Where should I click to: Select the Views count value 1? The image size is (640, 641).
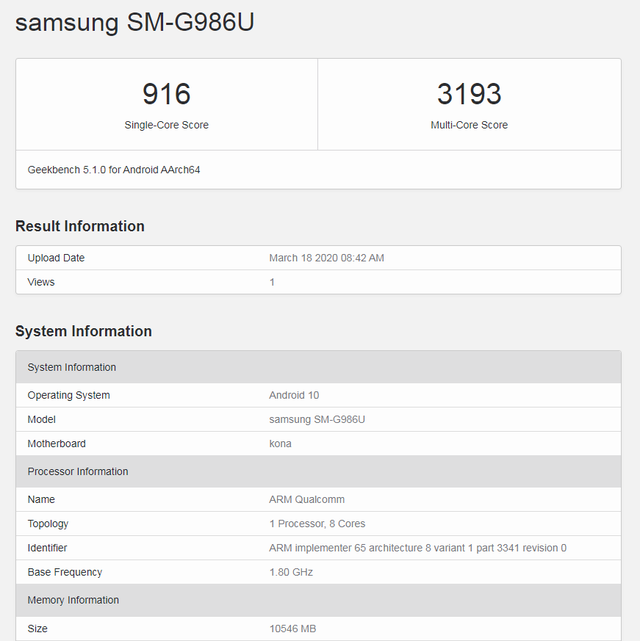(x=272, y=282)
